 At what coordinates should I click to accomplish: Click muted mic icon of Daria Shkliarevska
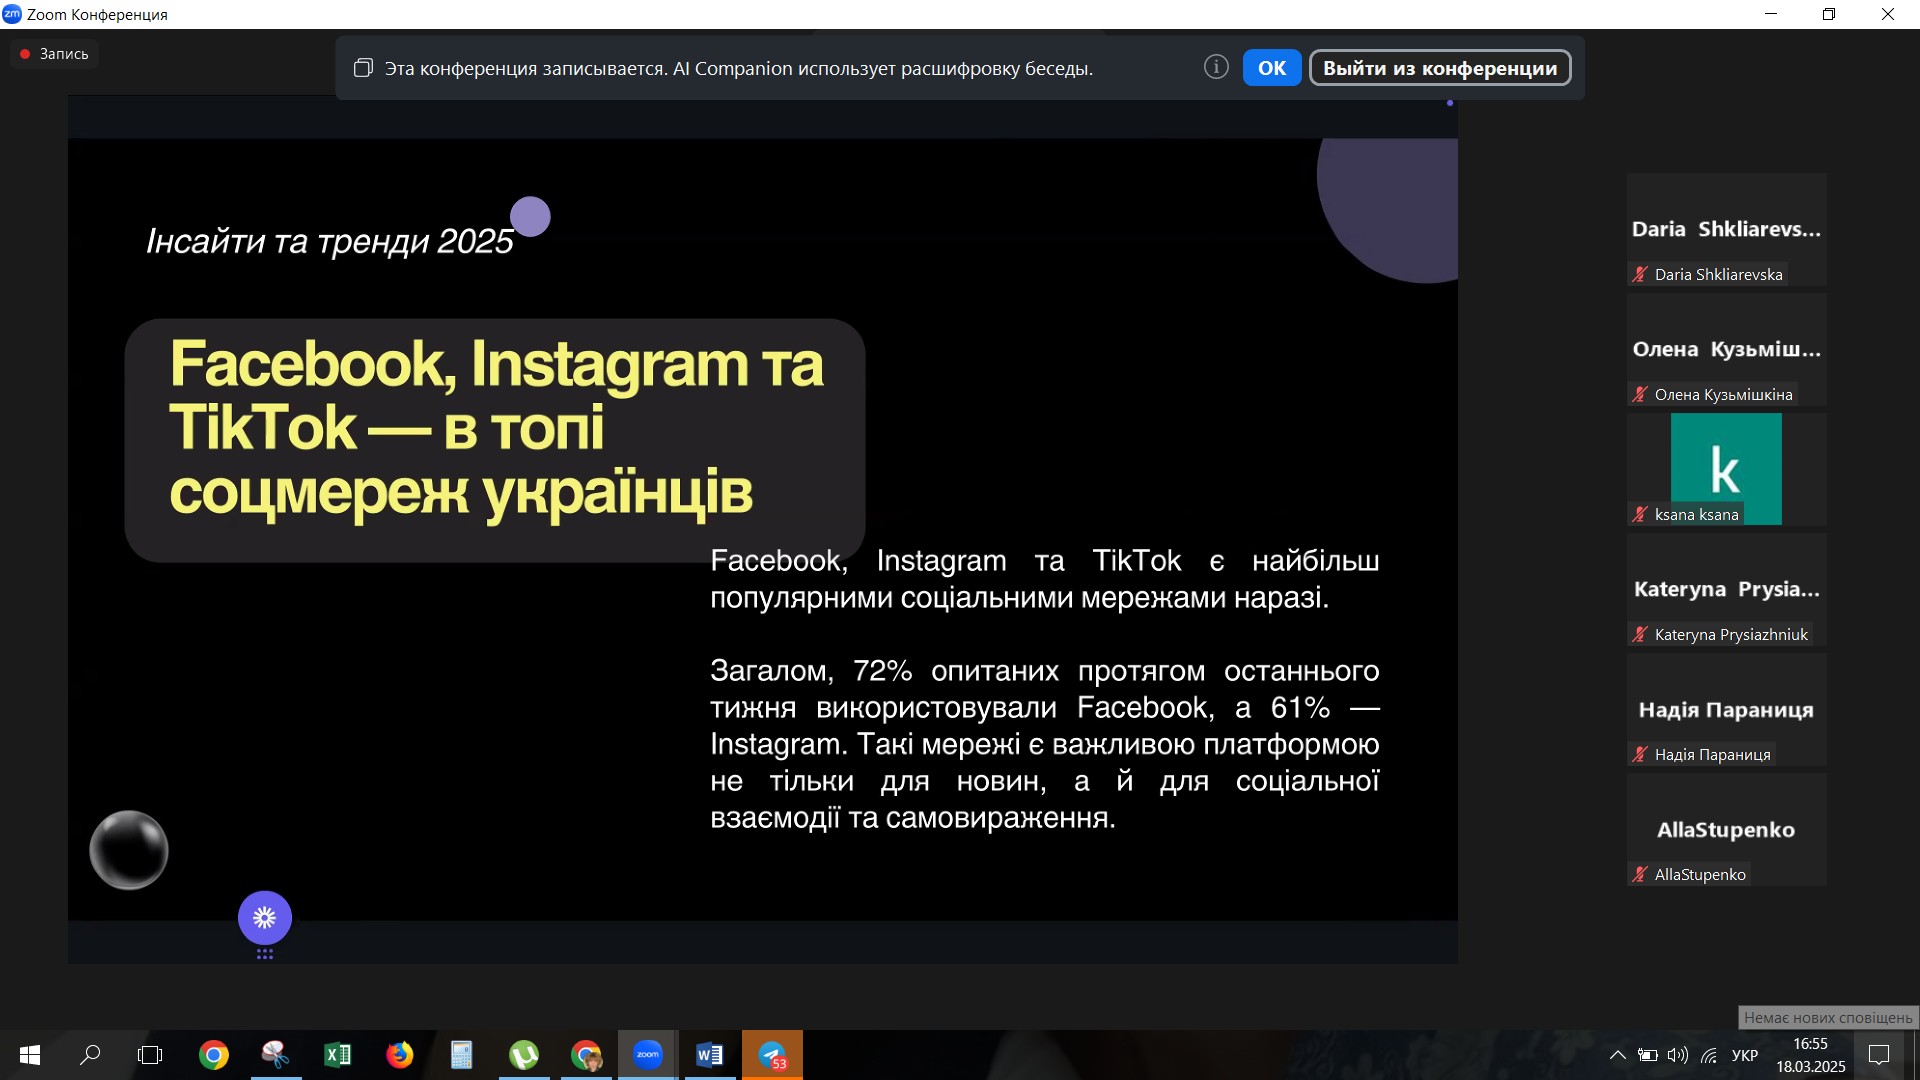[x=1640, y=274]
